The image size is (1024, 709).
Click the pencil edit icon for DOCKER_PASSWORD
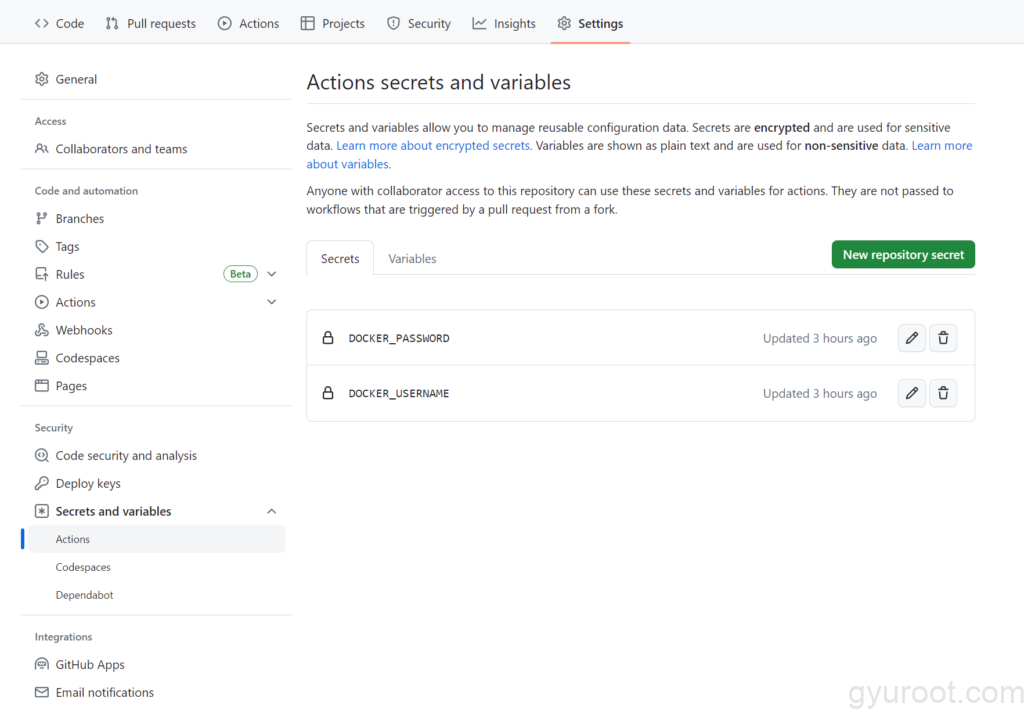click(911, 338)
